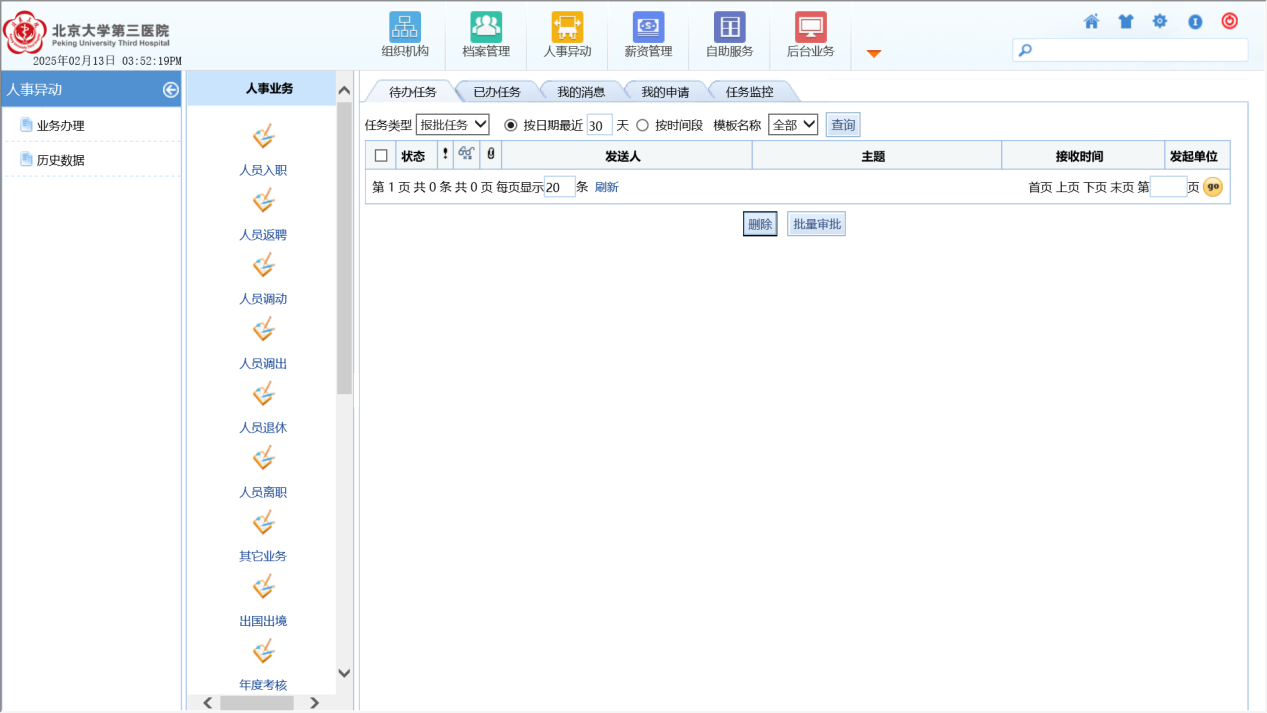
Task: Expand more modules with orange arrow
Action: click(873, 53)
